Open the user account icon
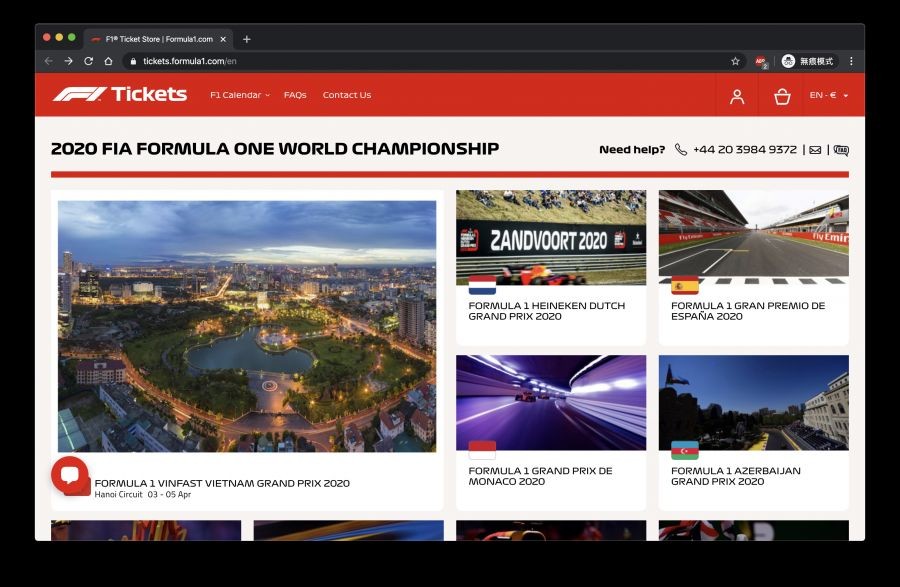 [737, 96]
